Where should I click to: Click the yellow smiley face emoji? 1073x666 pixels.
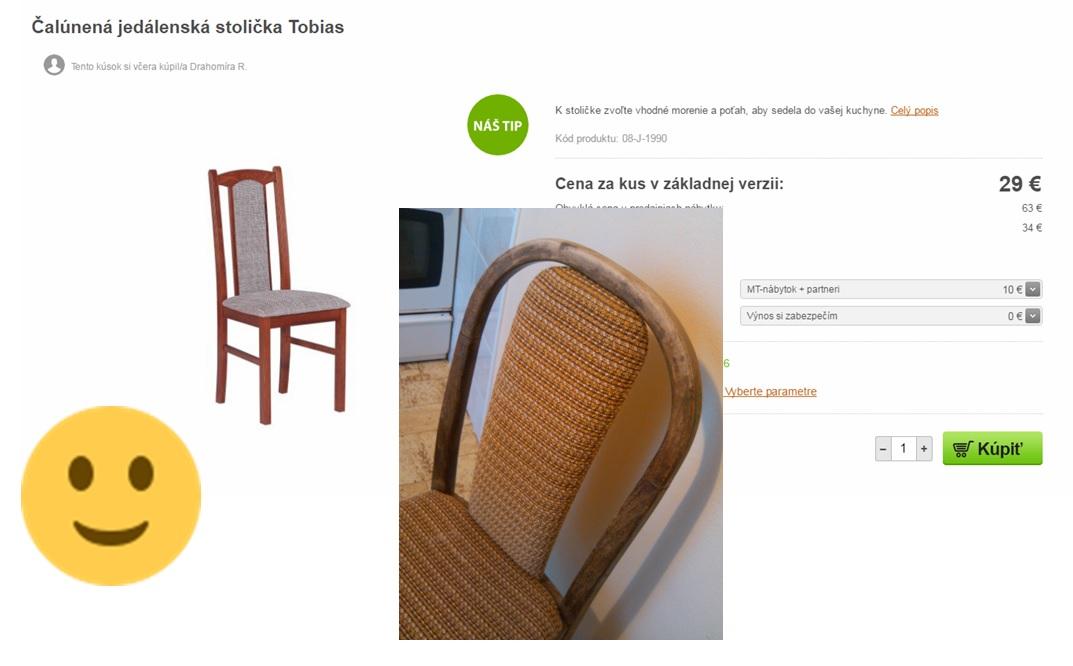[111, 496]
